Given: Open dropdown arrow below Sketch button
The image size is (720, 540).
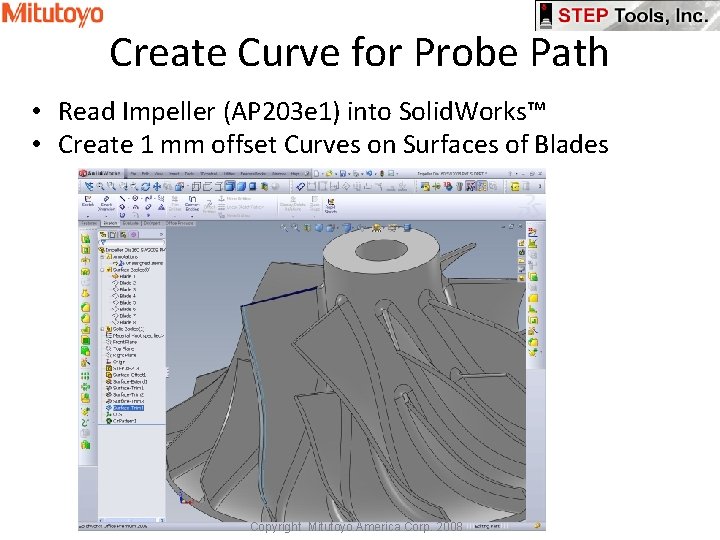Looking at the screenshot, I should tap(88, 217).
